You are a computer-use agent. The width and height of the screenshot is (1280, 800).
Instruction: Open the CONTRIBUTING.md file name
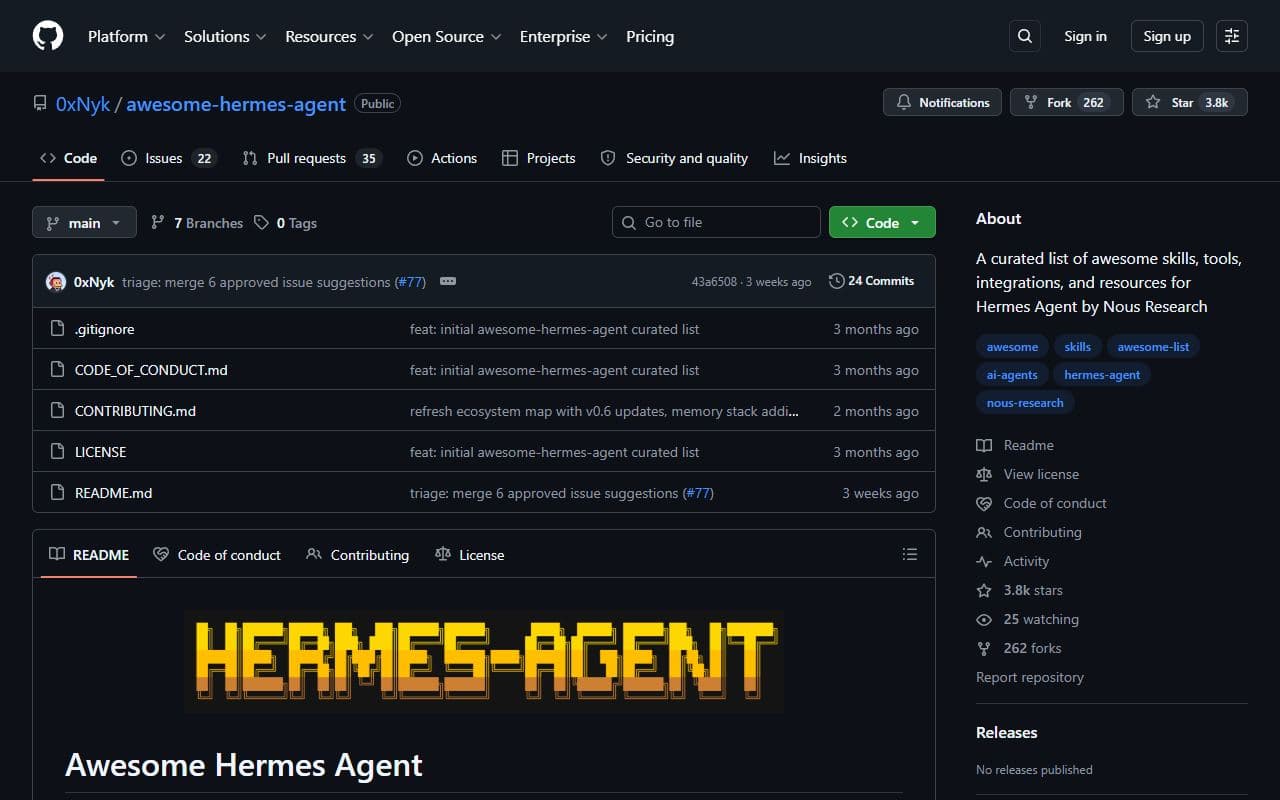(135, 411)
